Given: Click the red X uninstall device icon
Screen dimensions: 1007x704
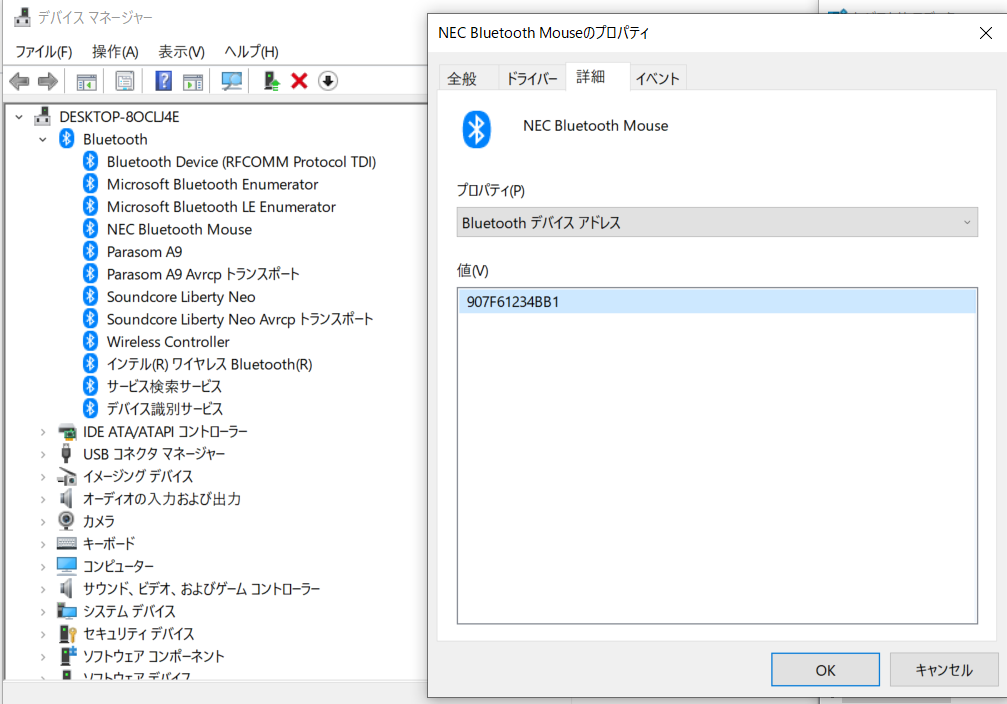Looking at the screenshot, I should point(299,81).
